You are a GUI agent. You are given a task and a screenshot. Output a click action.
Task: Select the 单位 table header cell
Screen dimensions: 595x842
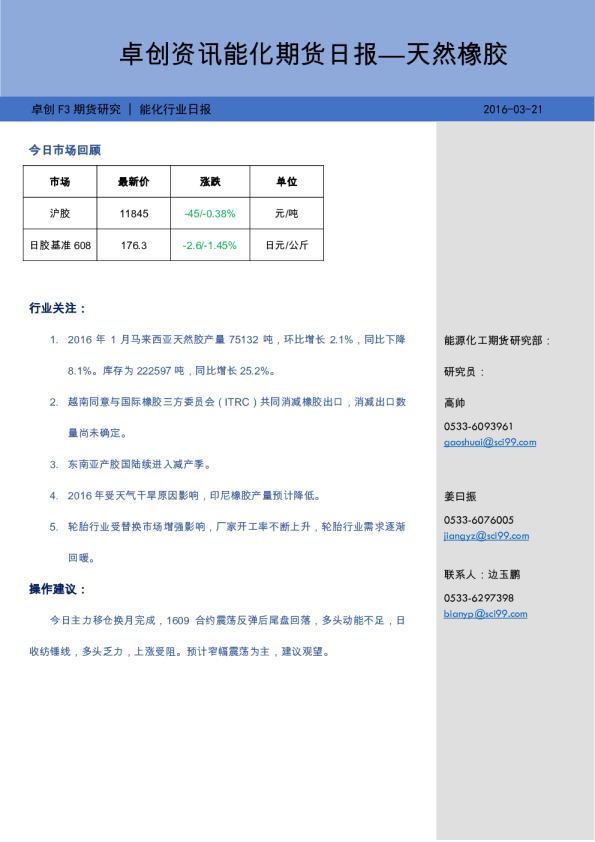[286, 182]
